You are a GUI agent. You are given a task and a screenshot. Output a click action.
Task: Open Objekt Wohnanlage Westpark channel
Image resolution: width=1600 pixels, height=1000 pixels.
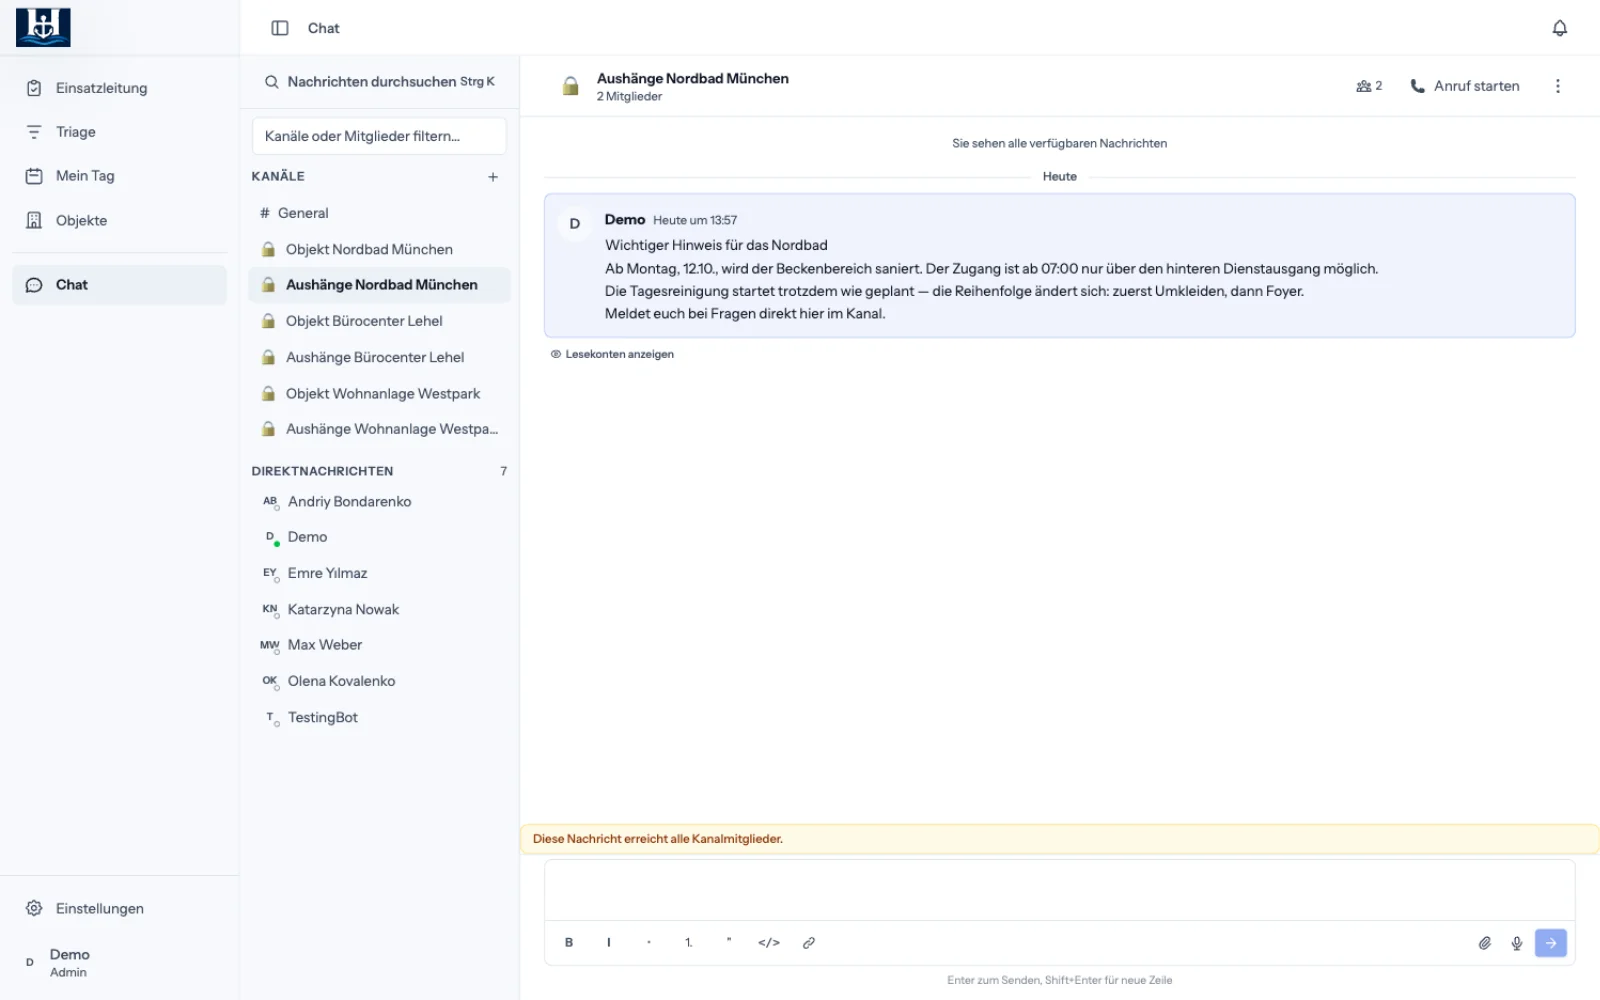click(380, 393)
